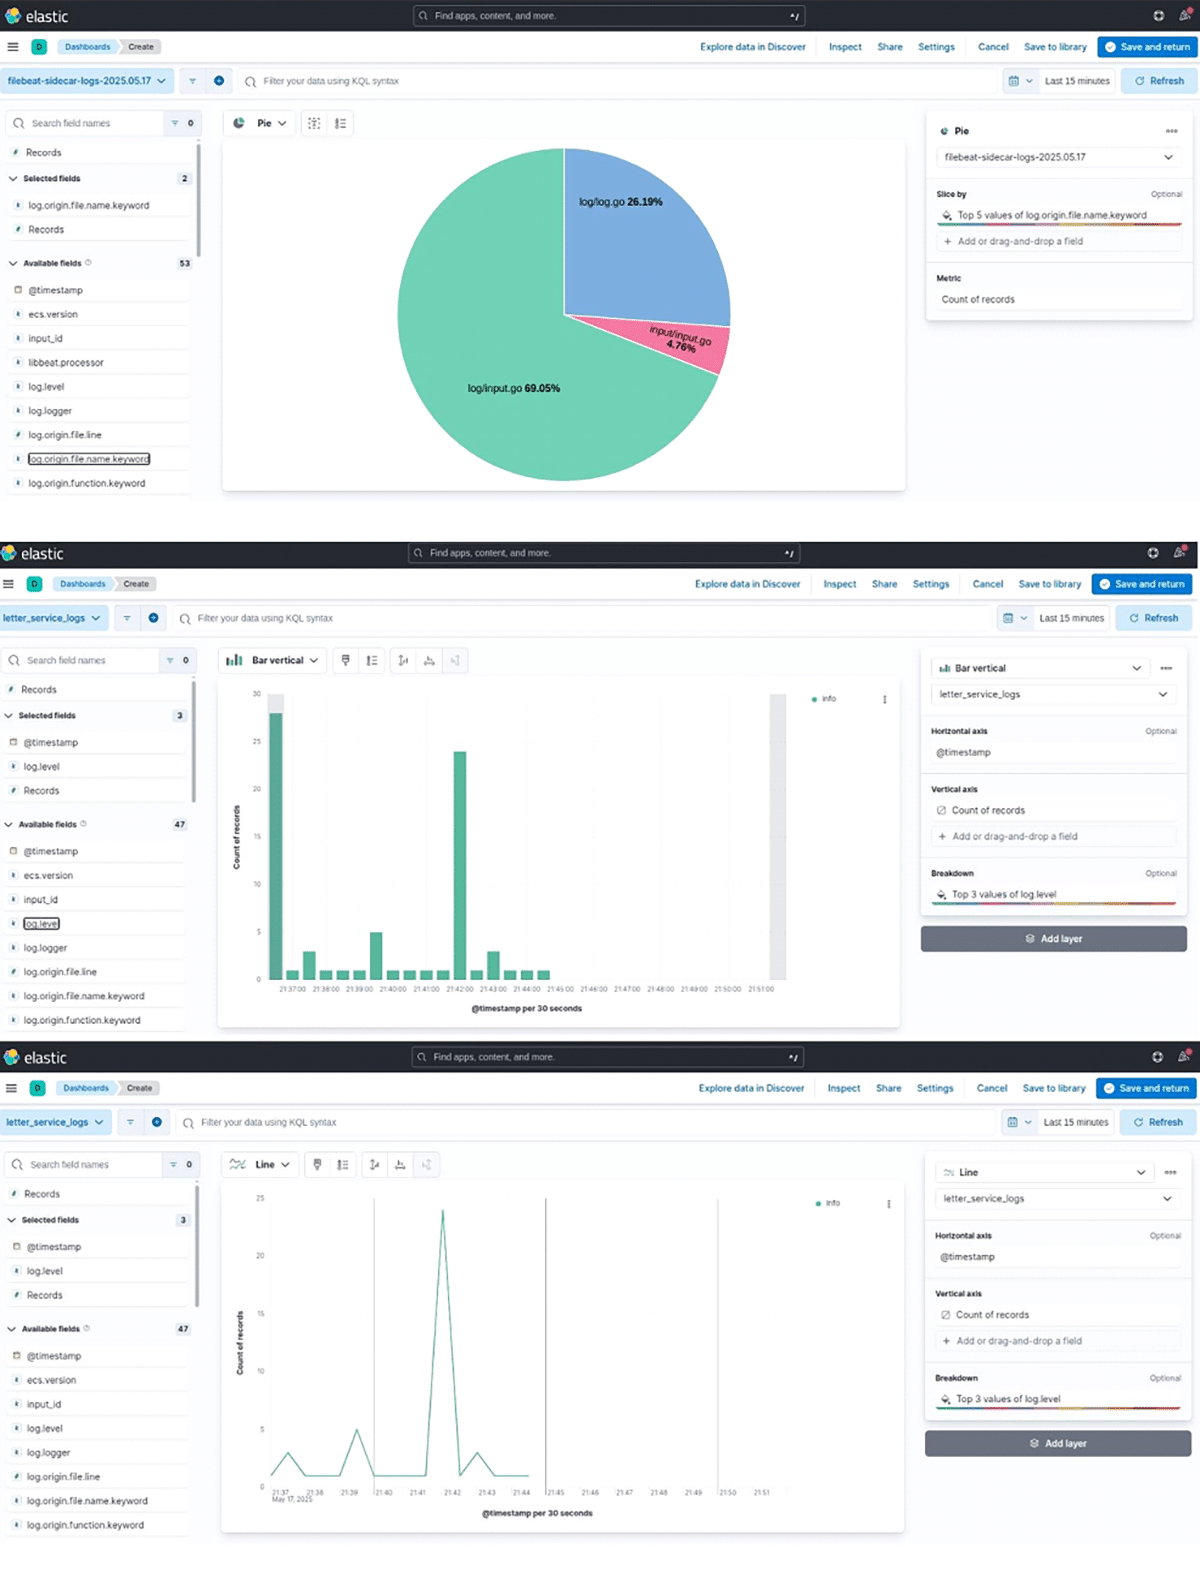Open the Bar vertical chart type dropdown above the chart
Screen dimensions: 1200x1586
[272, 660]
